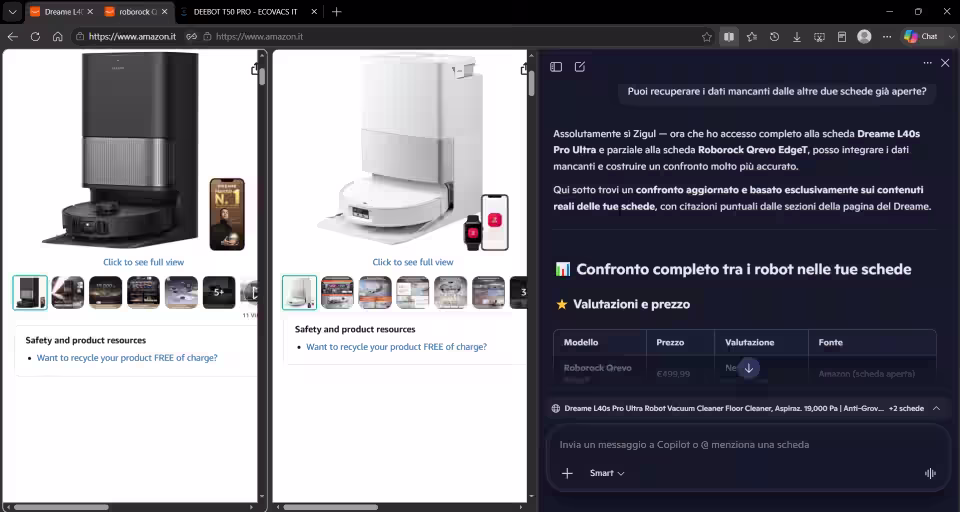Open the browser settings and more menu
Screen dimensions: 960x512
(887, 37)
